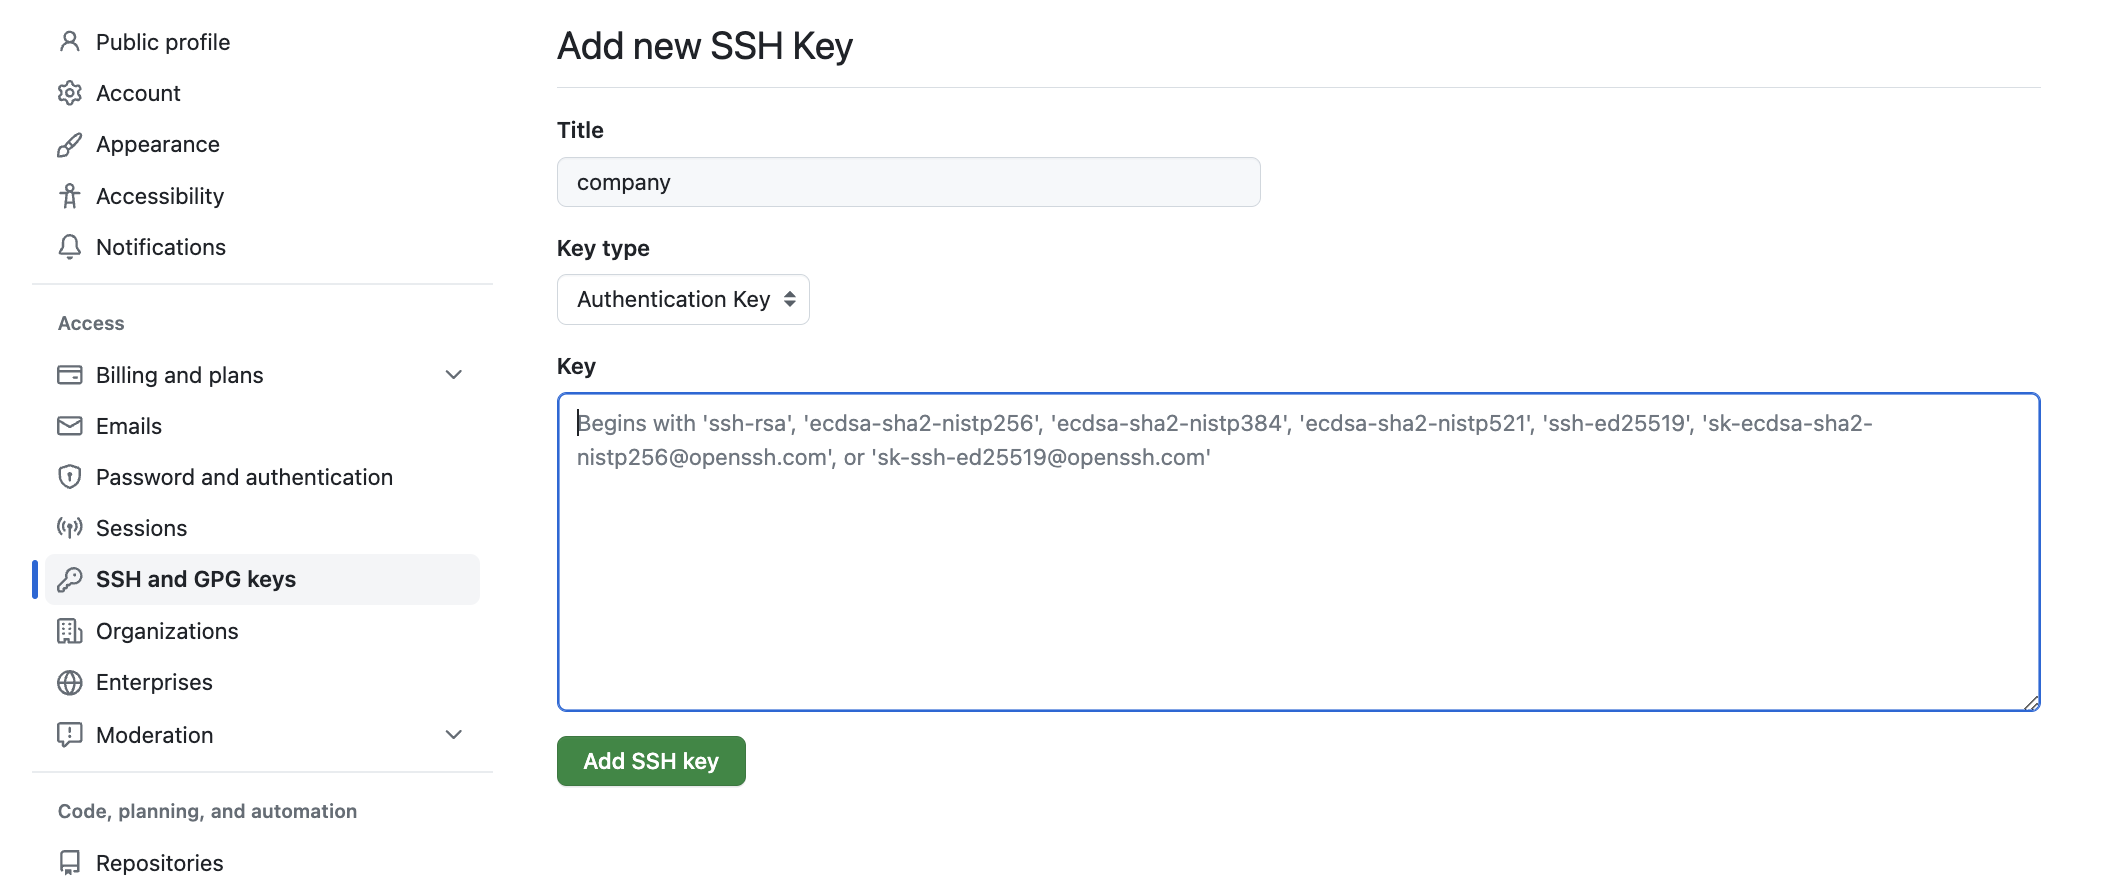Viewport: 2102px width, 886px height.
Task: Click the Accessibility figure icon
Action: (x=69, y=196)
